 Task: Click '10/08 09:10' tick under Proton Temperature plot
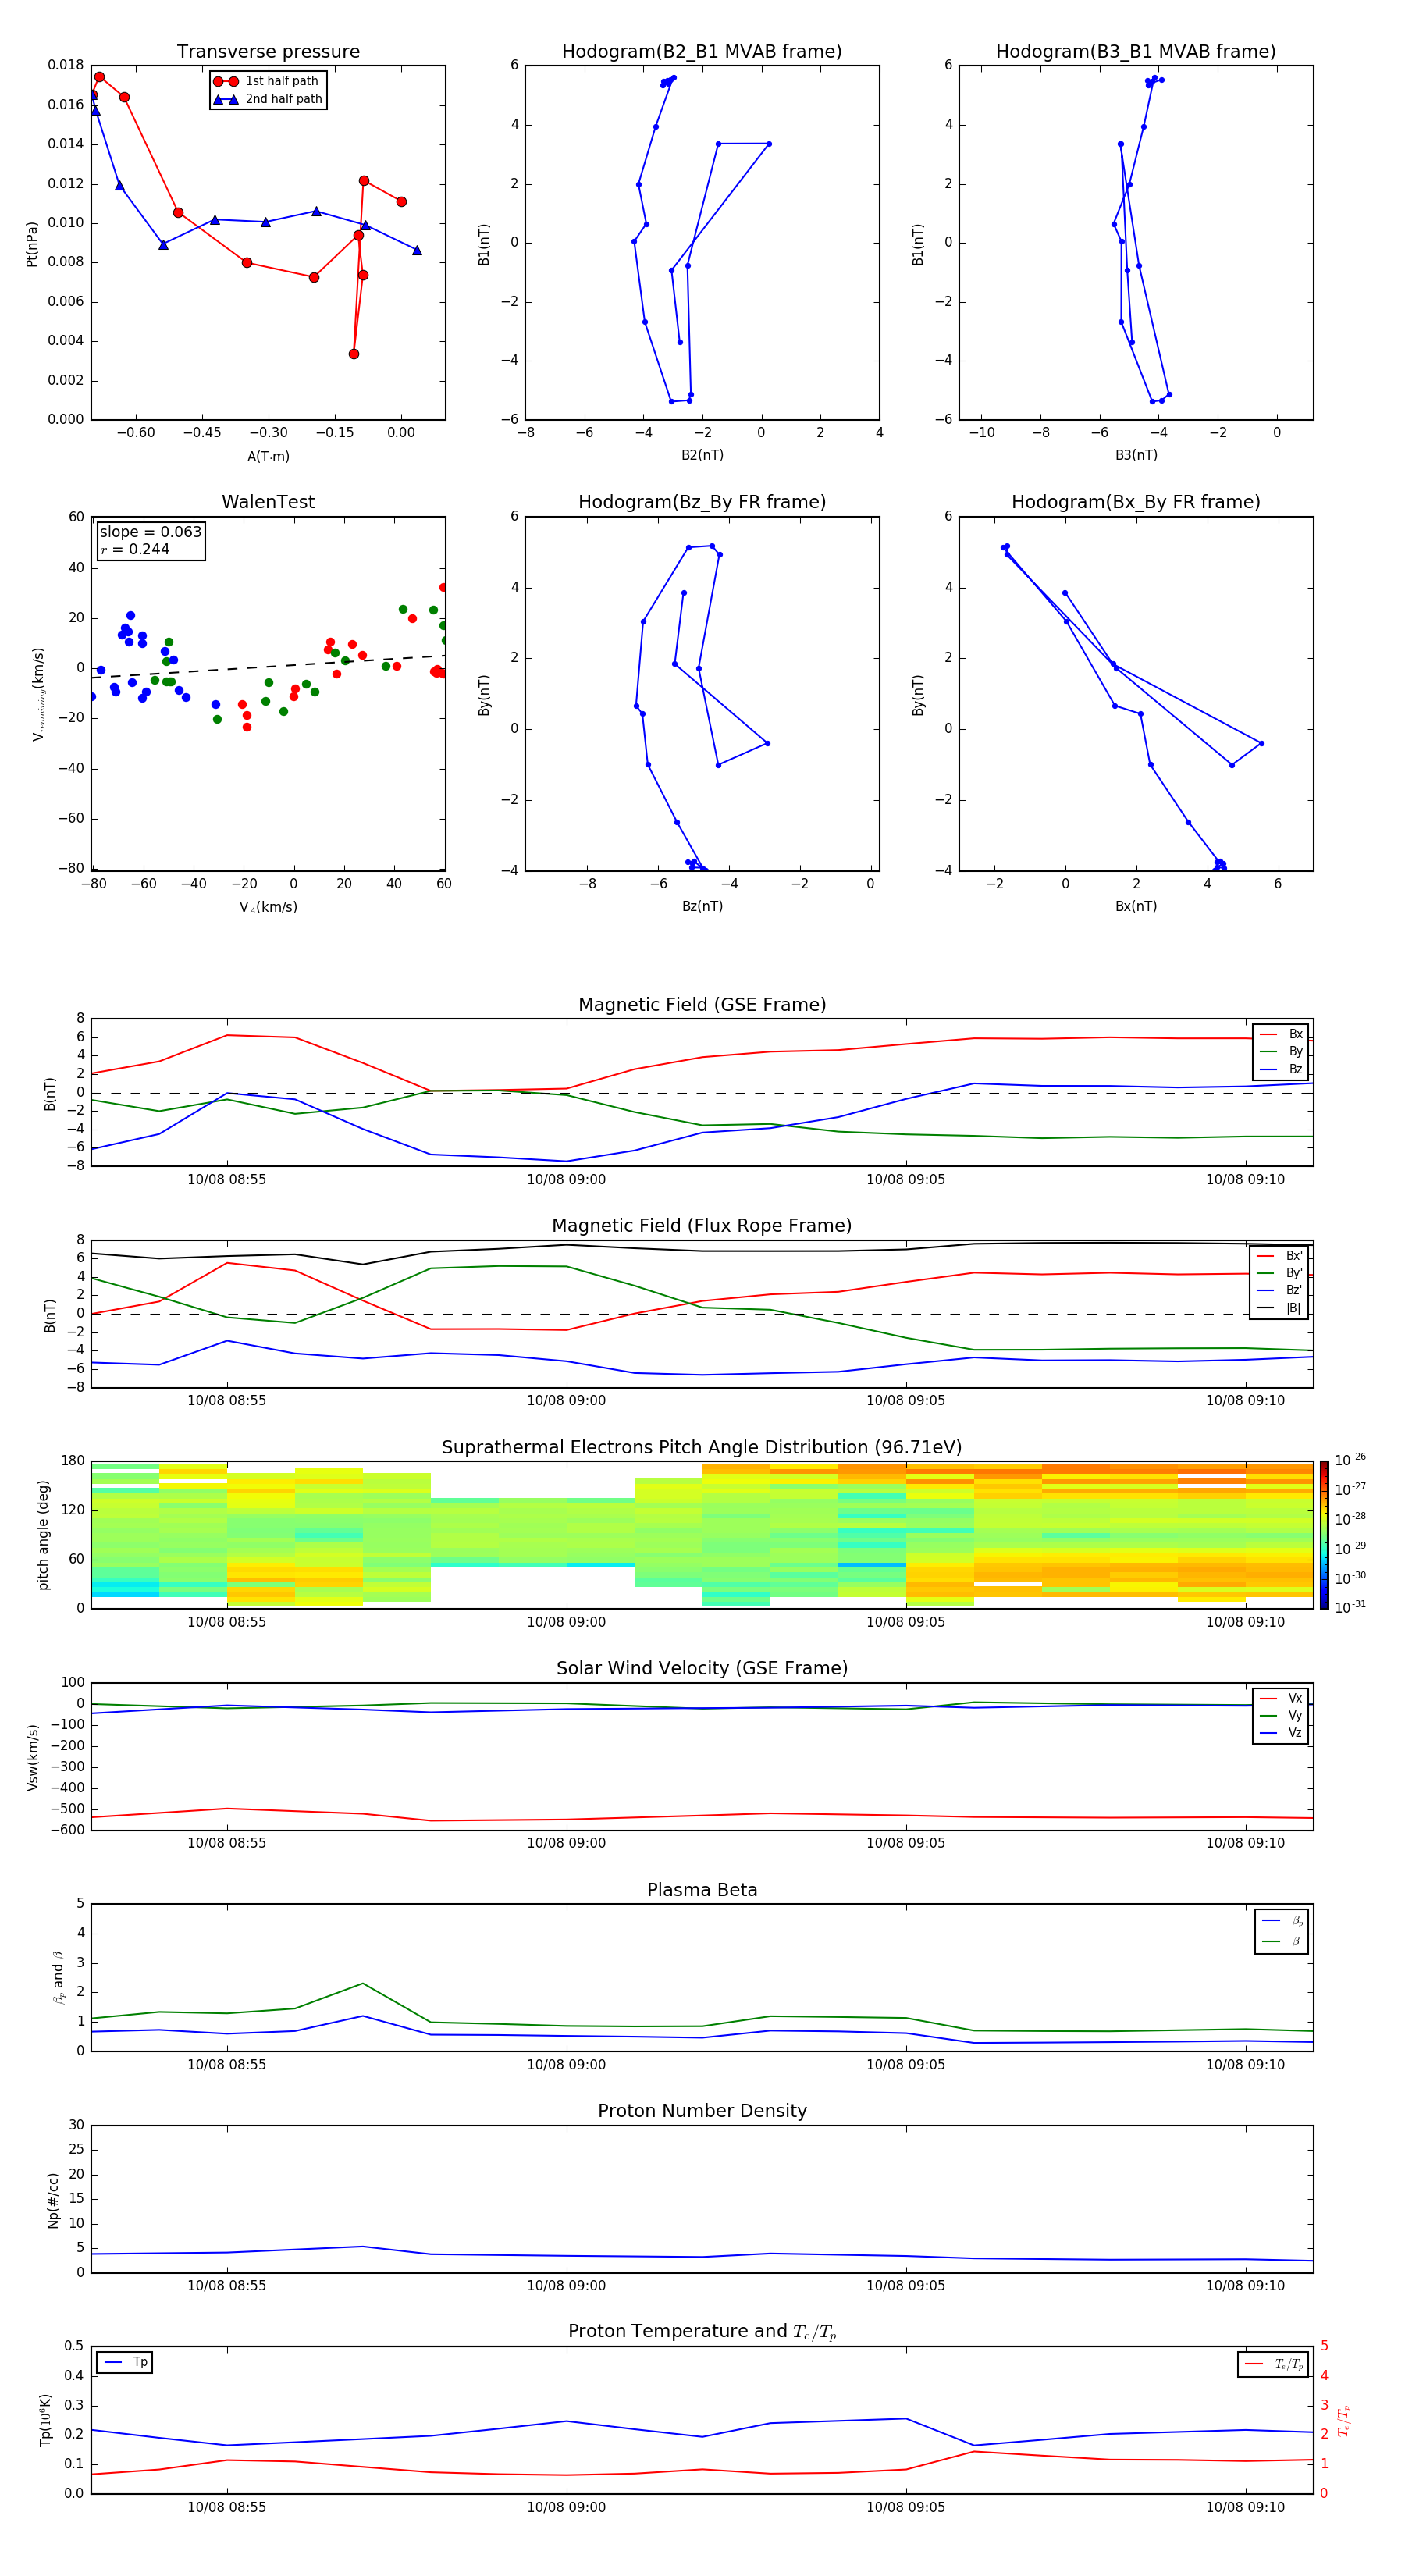point(1245,2508)
